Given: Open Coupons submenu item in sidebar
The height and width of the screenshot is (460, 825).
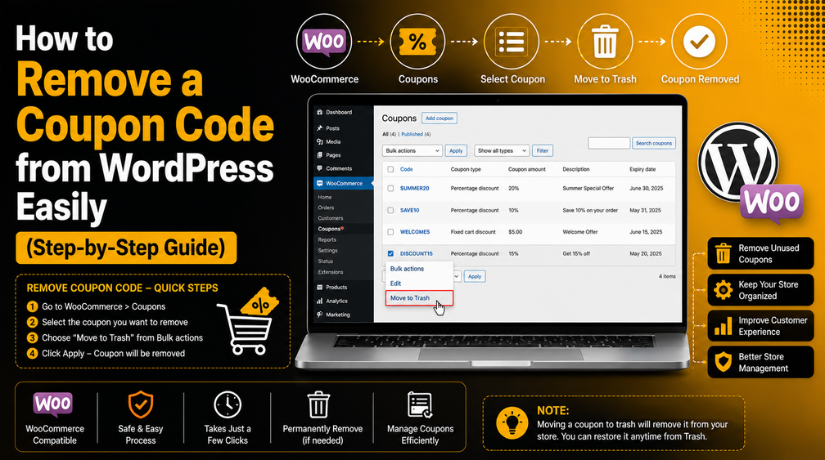Looking at the screenshot, I should point(330,229).
